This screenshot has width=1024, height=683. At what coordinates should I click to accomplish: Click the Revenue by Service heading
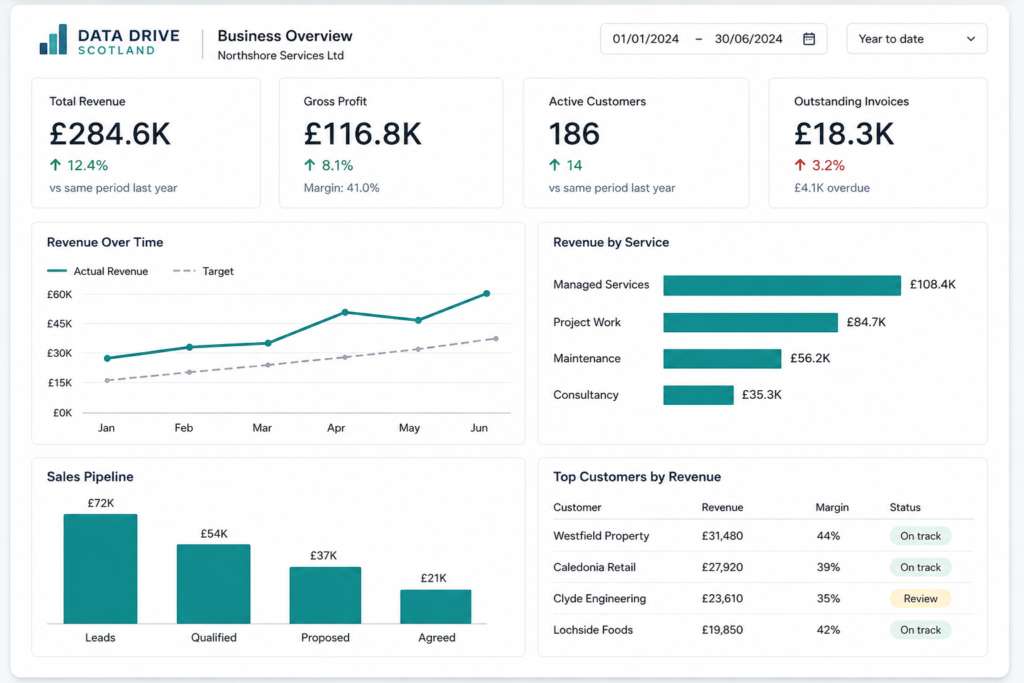[x=611, y=242]
